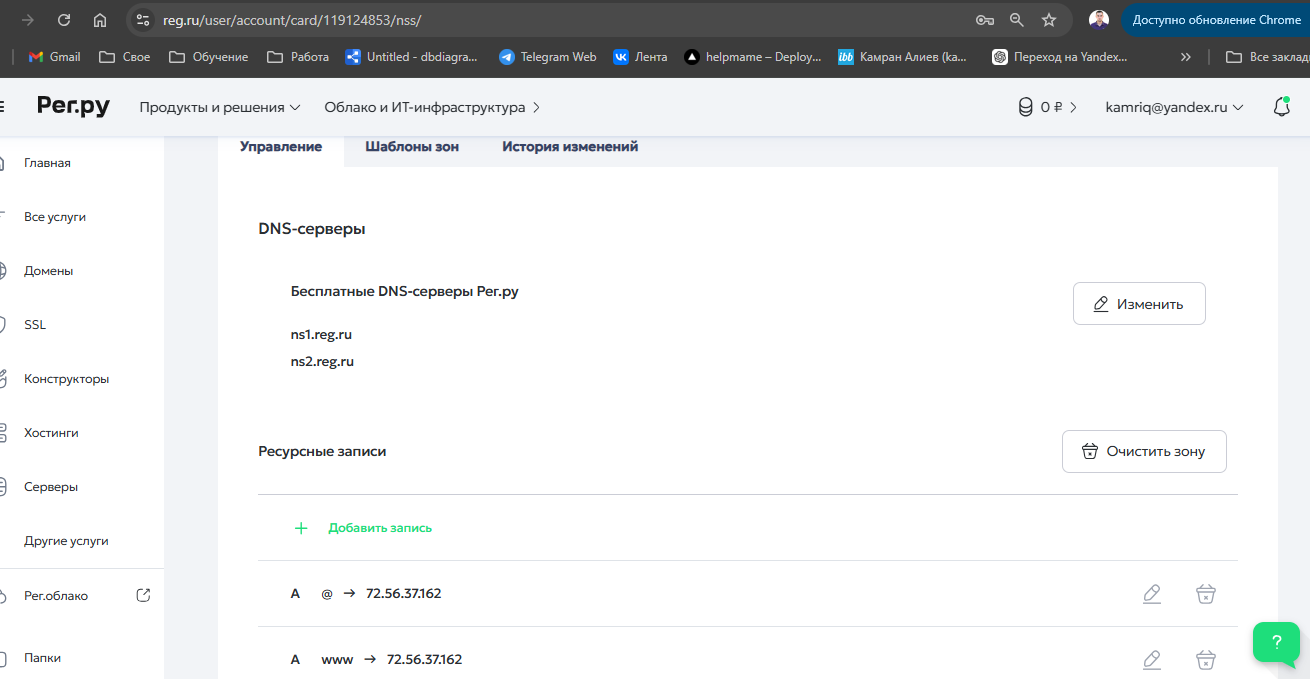This screenshot has height=679, width=1310.
Task: Open the Камран Алиев ibb bookmark
Action: tap(903, 57)
